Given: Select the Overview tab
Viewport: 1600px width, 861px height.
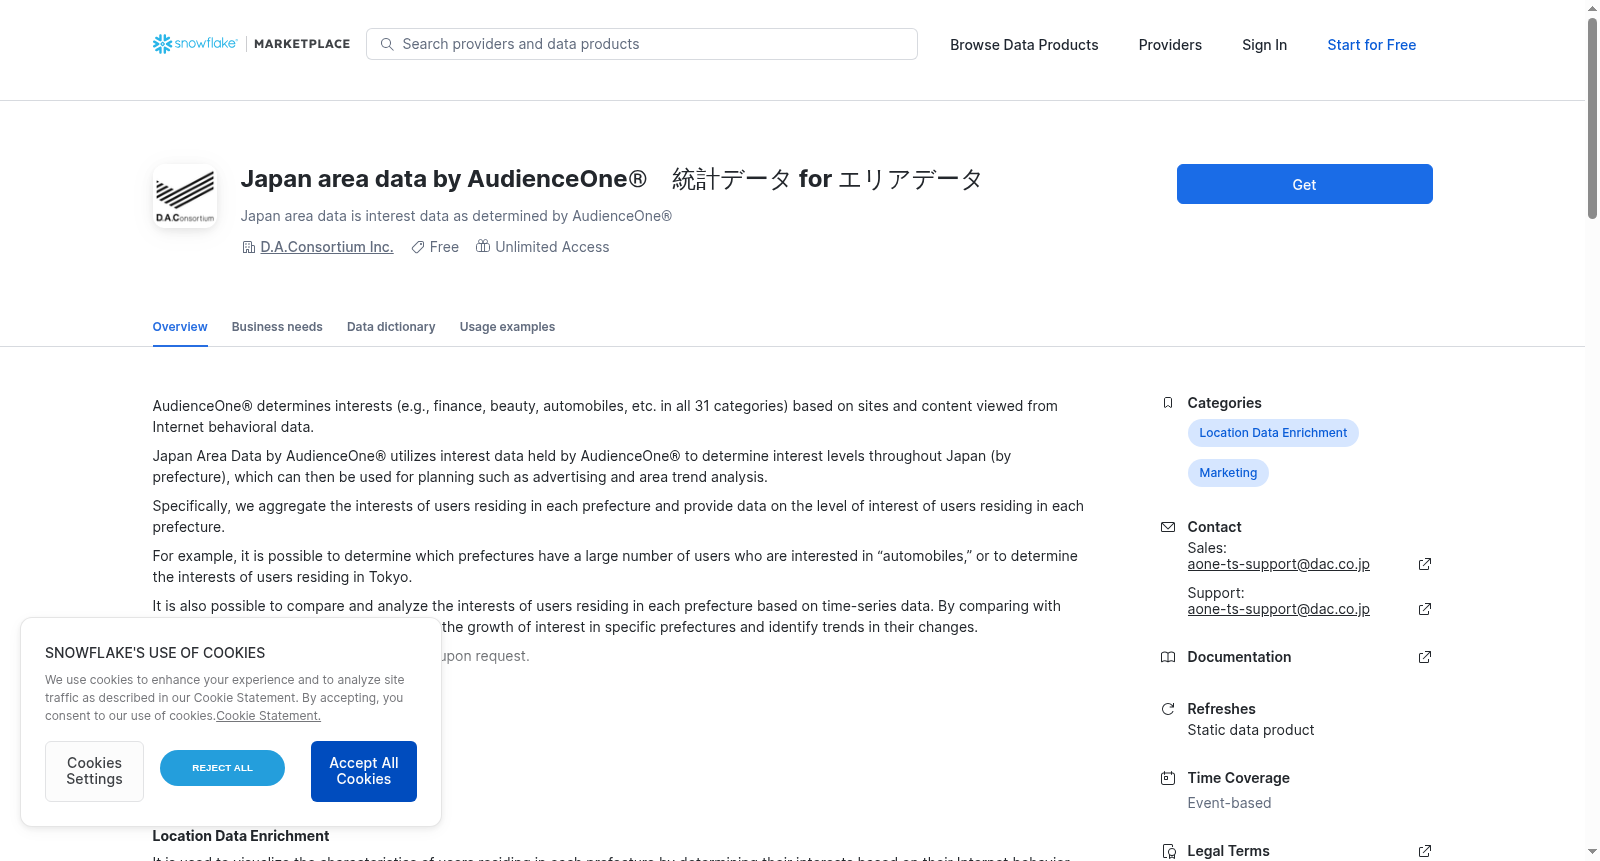Looking at the screenshot, I should click(180, 327).
